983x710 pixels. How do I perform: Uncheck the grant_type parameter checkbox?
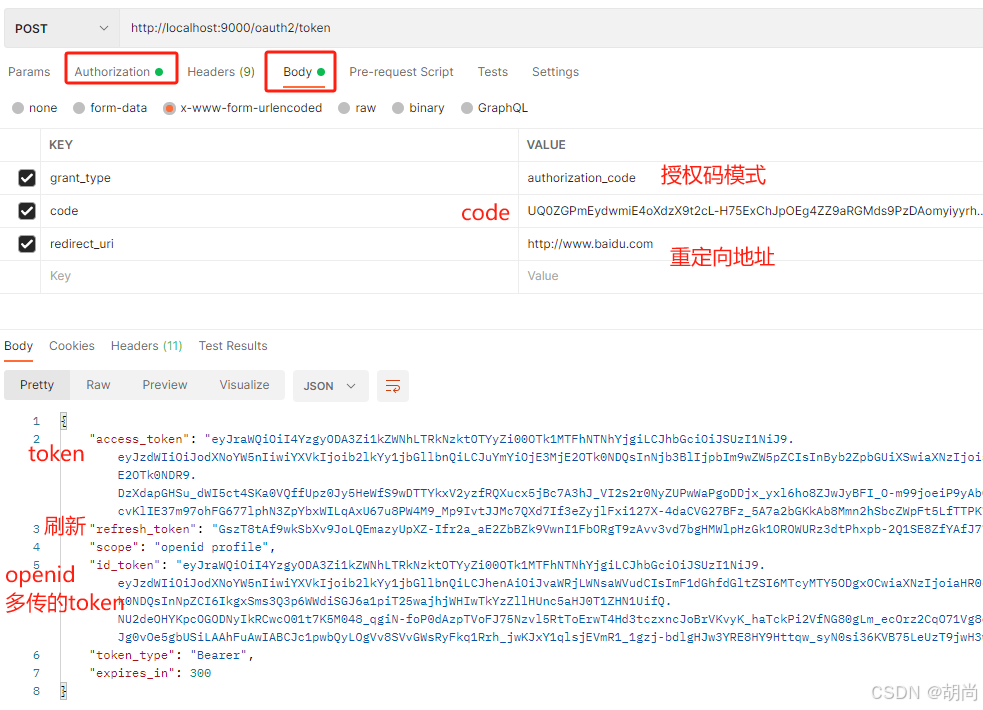point(27,178)
